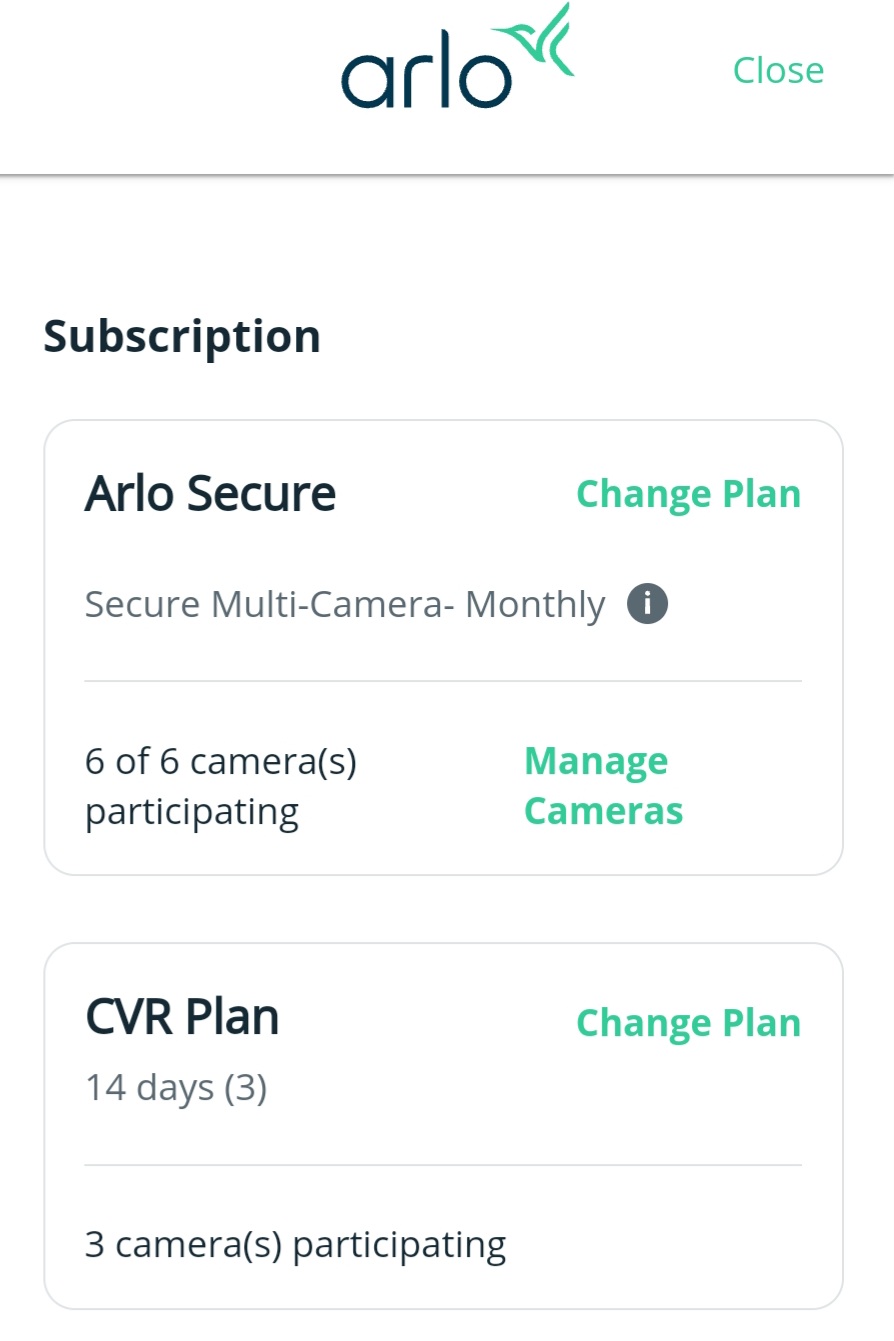This screenshot has width=894, height=1341.
Task: Click 'Secure Multi-Camera- Monthly' label
Action: tap(344, 602)
